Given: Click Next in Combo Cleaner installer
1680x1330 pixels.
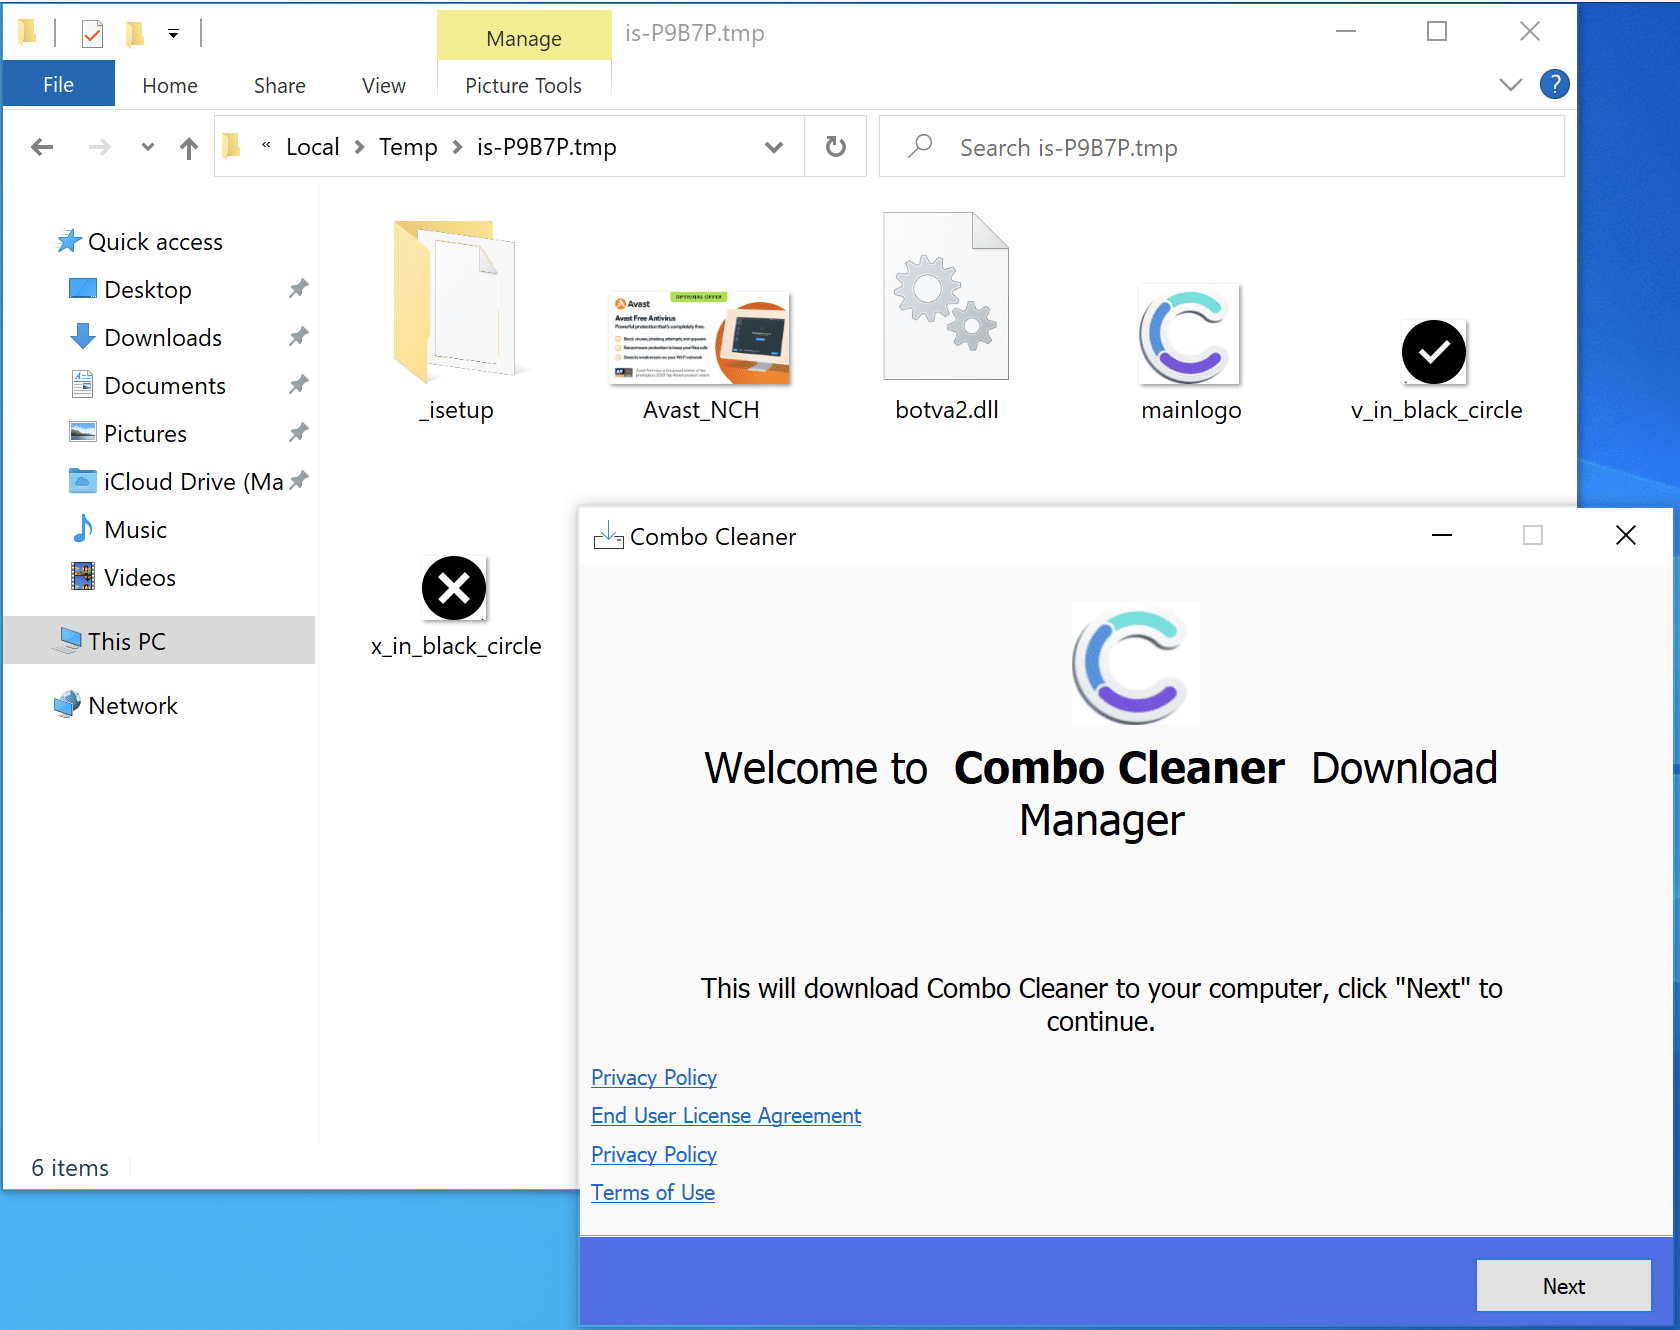Looking at the screenshot, I should (x=1563, y=1286).
